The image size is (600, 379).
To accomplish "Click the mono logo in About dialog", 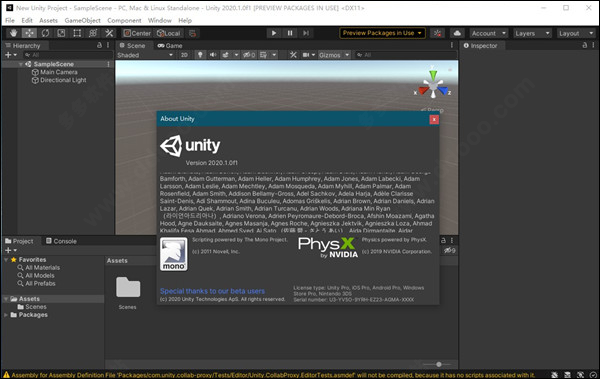I will [x=174, y=254].
